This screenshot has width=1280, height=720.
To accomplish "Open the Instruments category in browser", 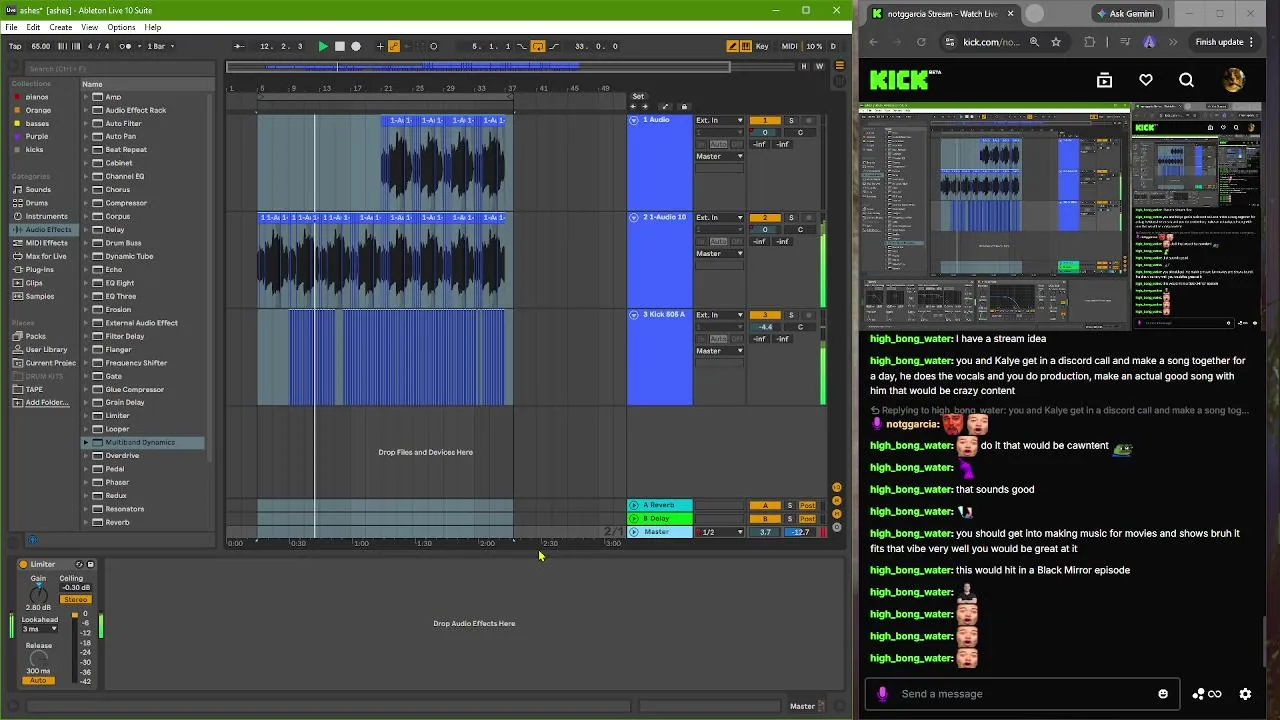I will [x=46, y=216].
